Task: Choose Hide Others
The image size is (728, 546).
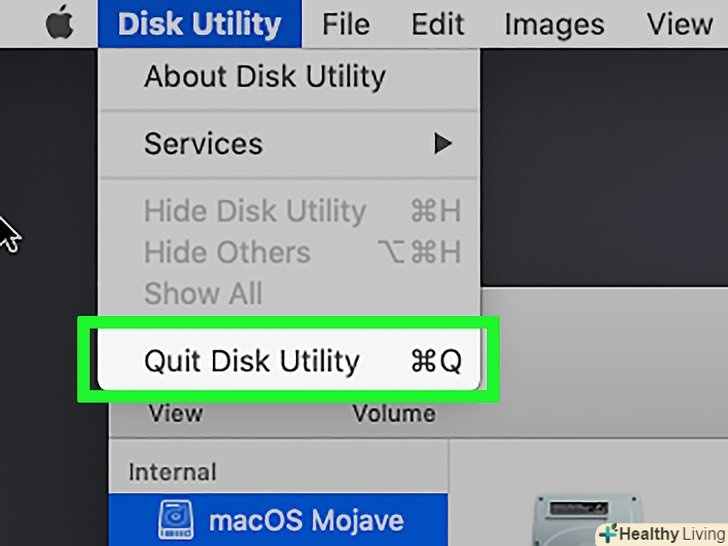Action: [227, 252]
